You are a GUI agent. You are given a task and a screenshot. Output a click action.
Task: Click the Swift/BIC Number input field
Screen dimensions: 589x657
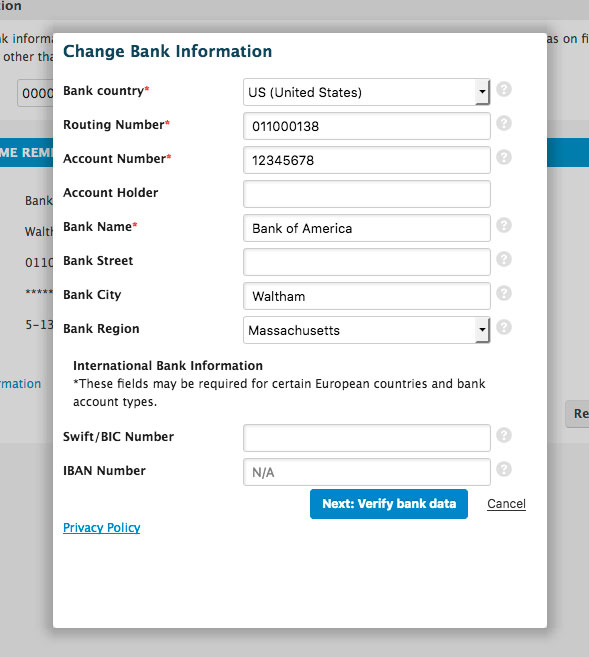coord(367,438)
